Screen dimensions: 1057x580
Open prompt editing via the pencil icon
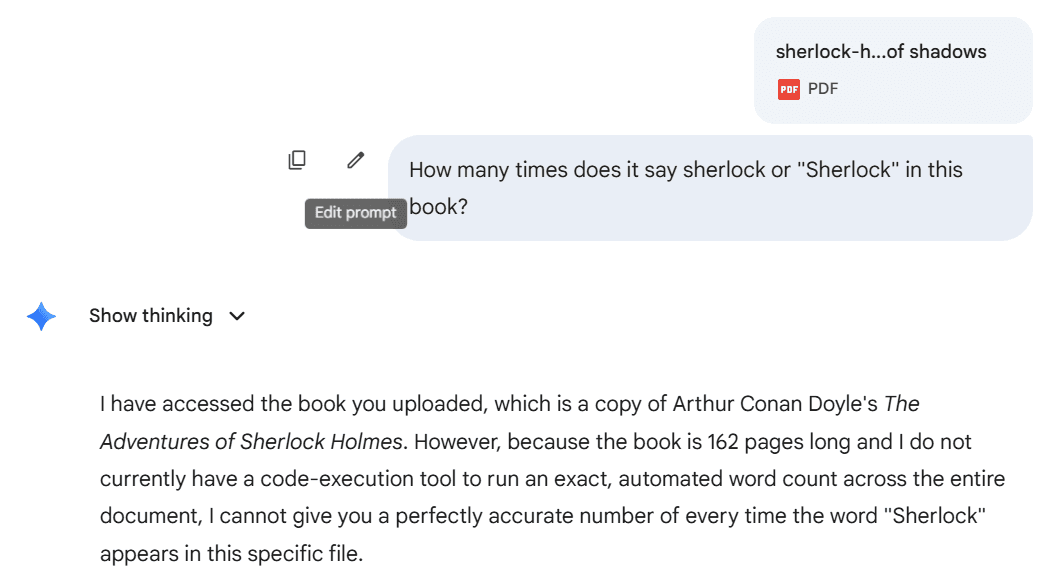[x=355, y=159]
